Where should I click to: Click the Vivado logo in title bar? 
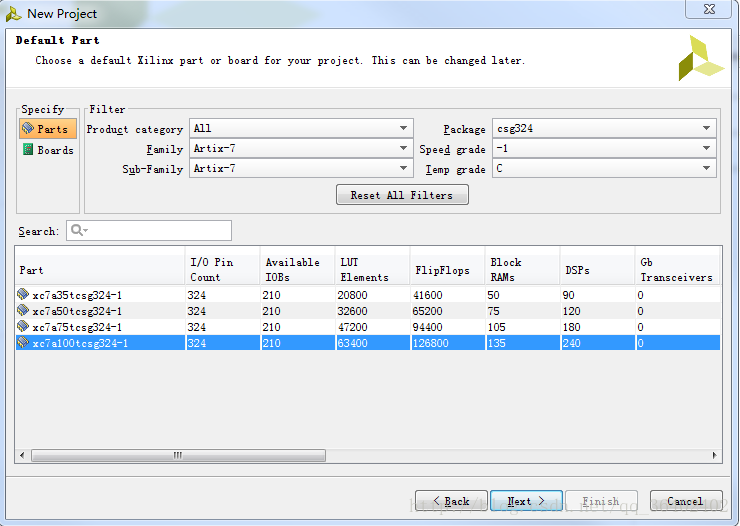click(14, 14)
